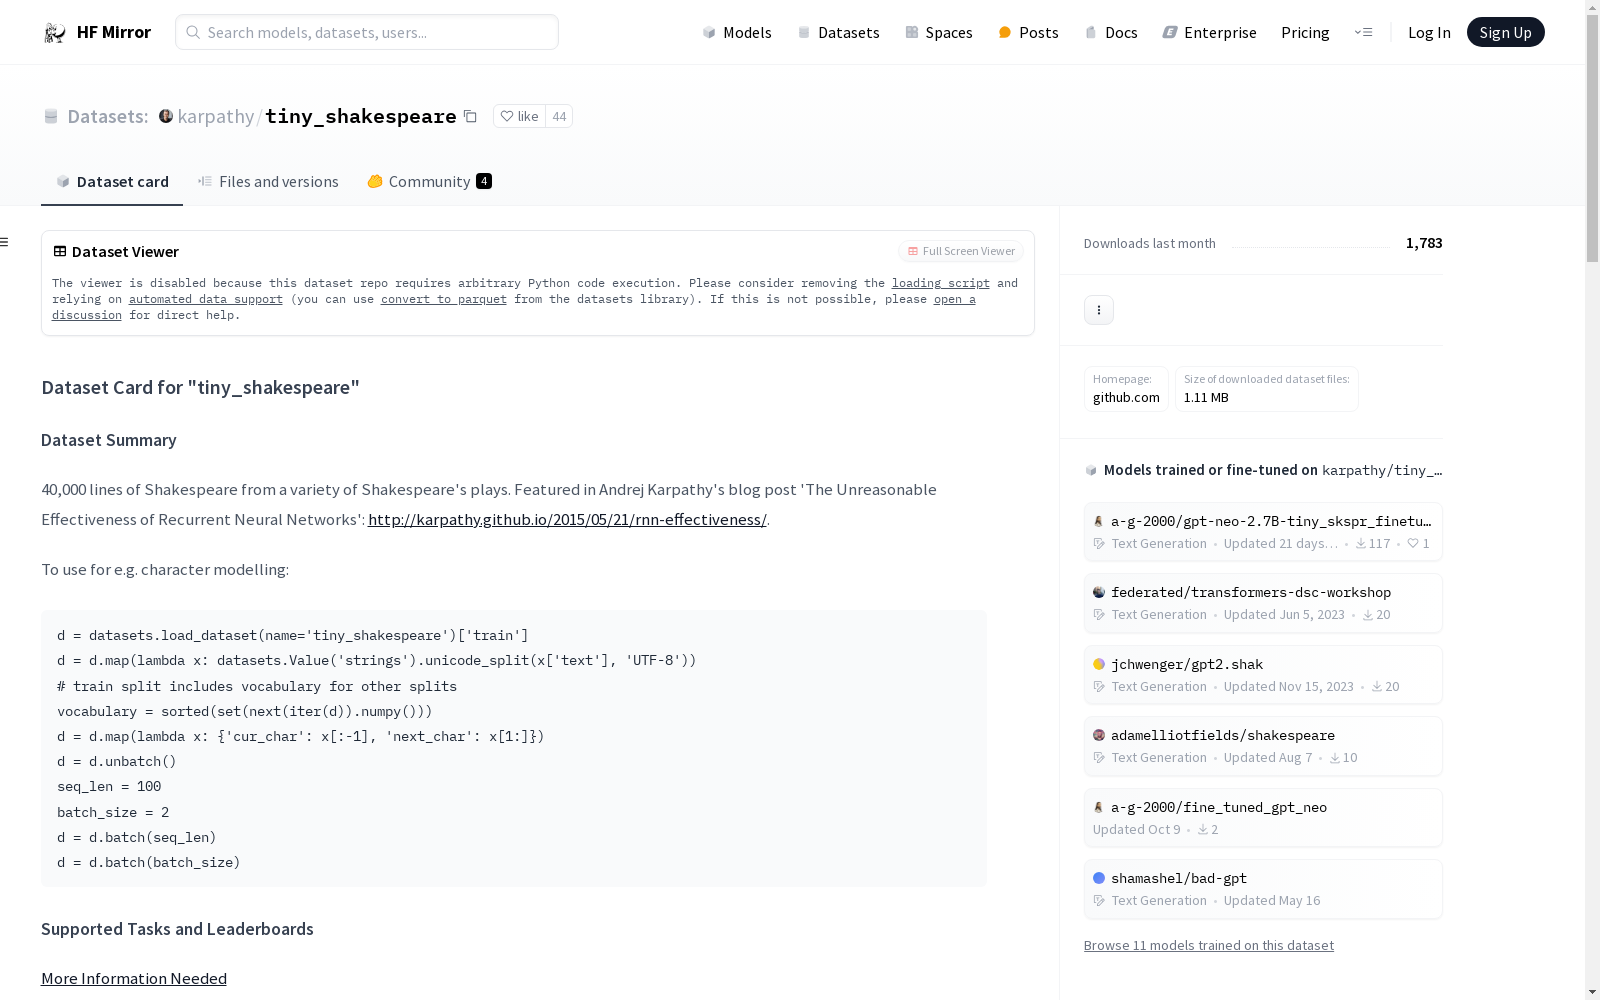The height and width of the screenshot is (1000, 1600).
Task: Open the karpathy user profile link
Action: click(215, 116)
